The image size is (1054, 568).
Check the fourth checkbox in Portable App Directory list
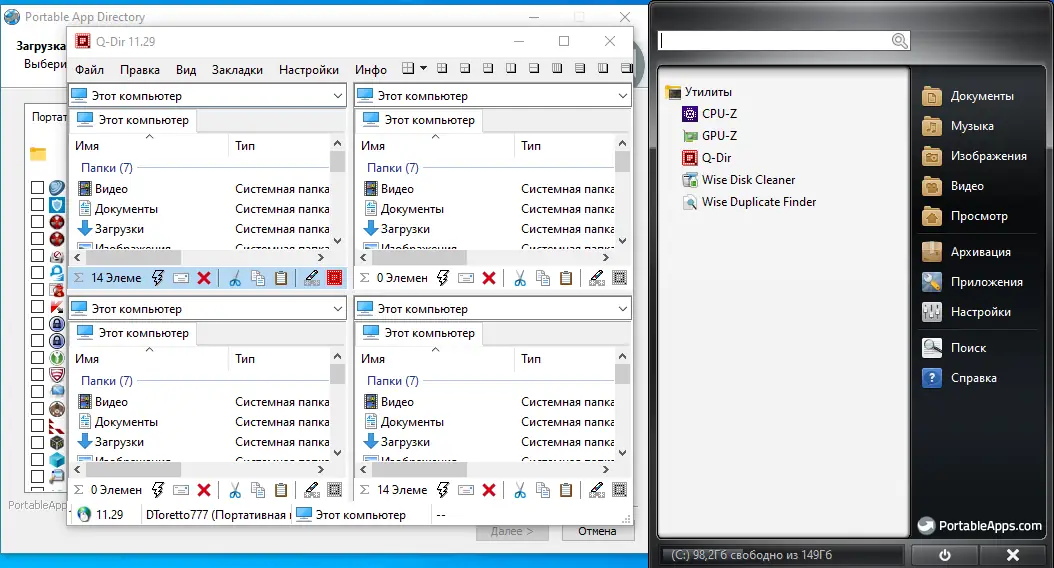click(38, 239)
